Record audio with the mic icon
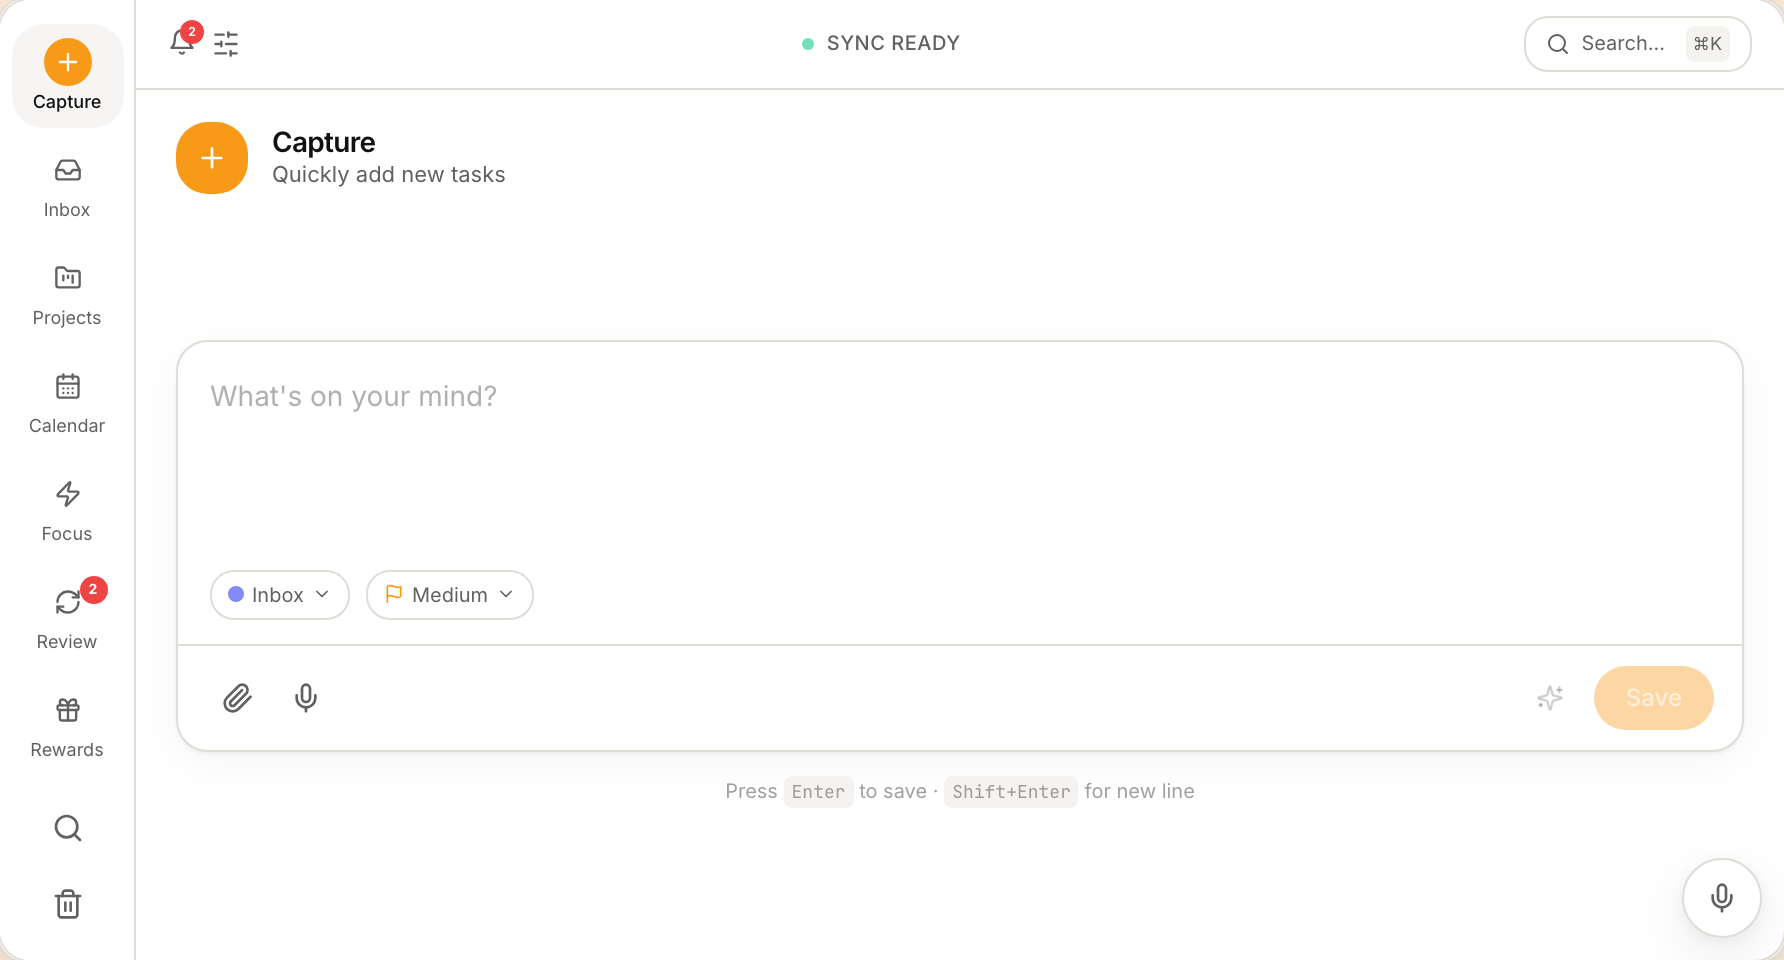The image size is (1784, 960). (305, 698)
